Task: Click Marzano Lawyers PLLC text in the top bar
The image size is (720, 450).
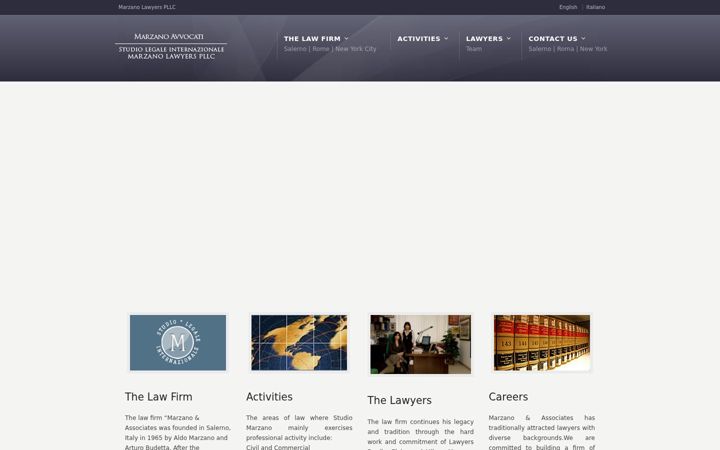Action: [147, 7]
